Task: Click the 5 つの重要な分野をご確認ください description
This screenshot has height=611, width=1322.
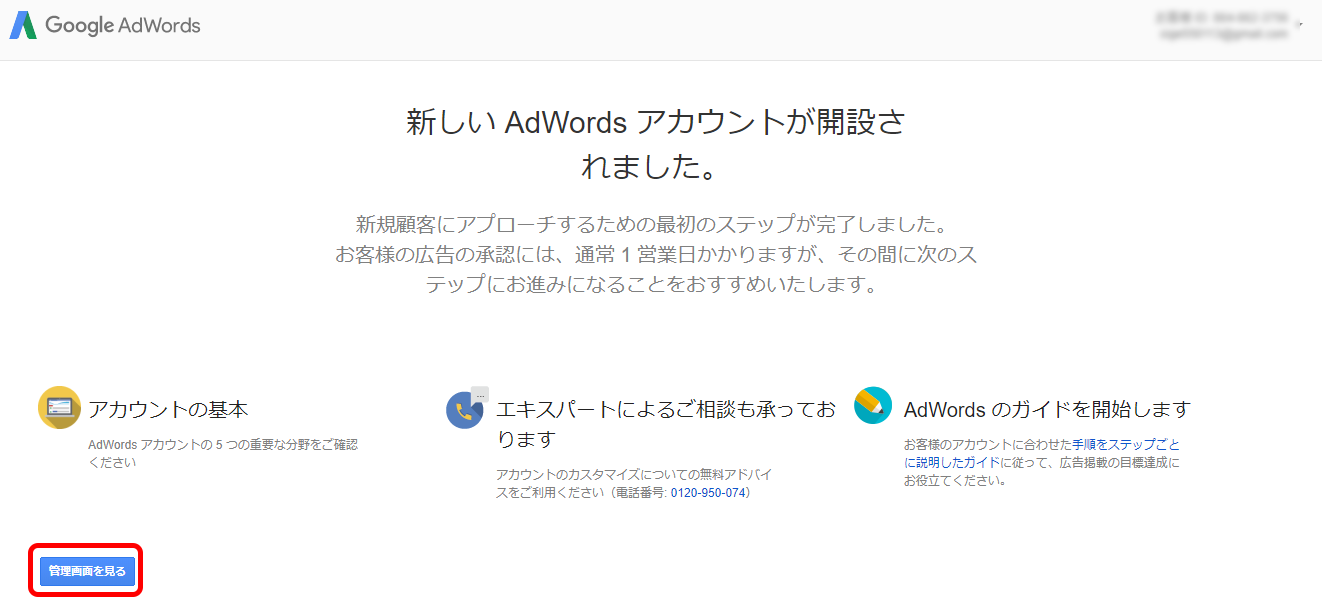Action: 223,453
